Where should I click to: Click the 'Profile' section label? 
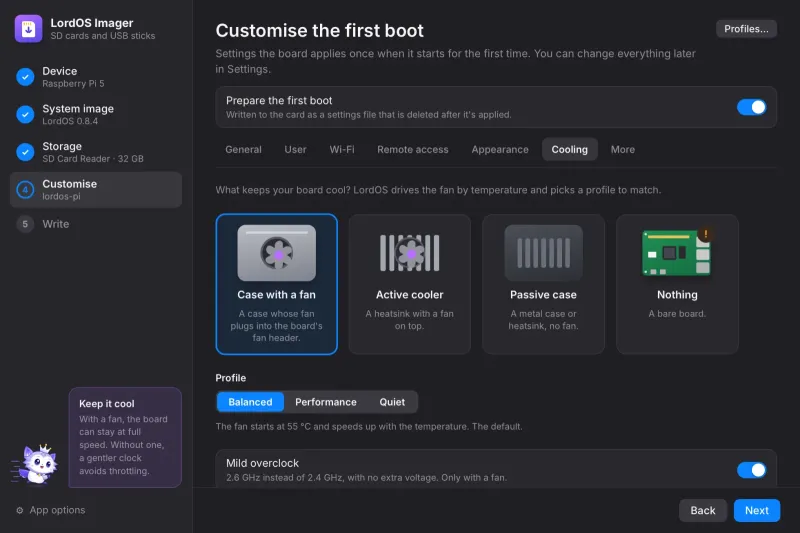pos(231,378)
